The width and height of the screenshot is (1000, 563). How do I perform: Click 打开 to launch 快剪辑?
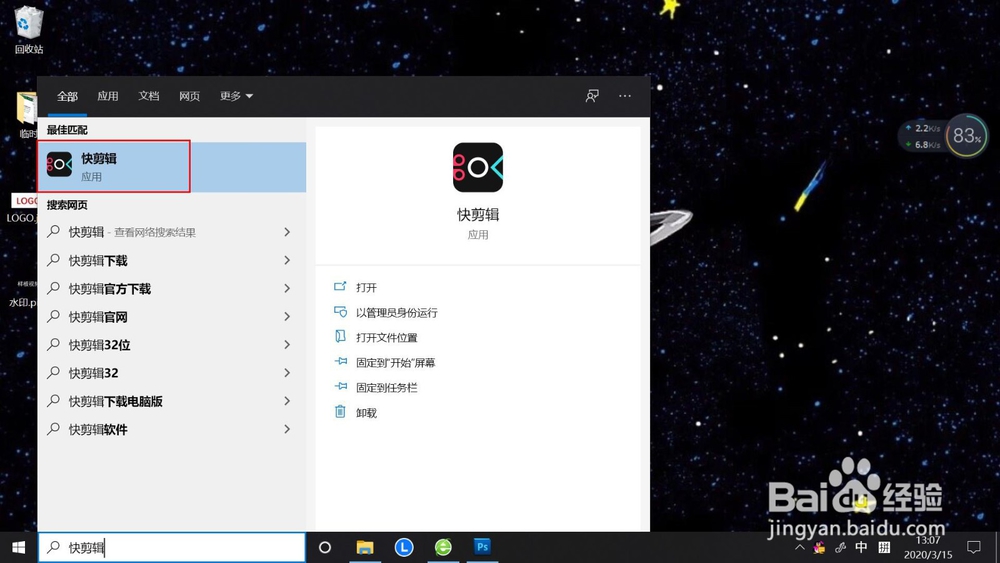click(366, 288)
